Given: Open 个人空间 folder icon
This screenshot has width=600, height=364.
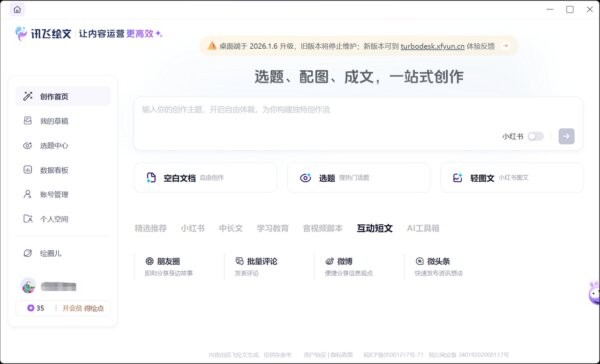Looking at the screenshot, I should (x=28, y=219).
